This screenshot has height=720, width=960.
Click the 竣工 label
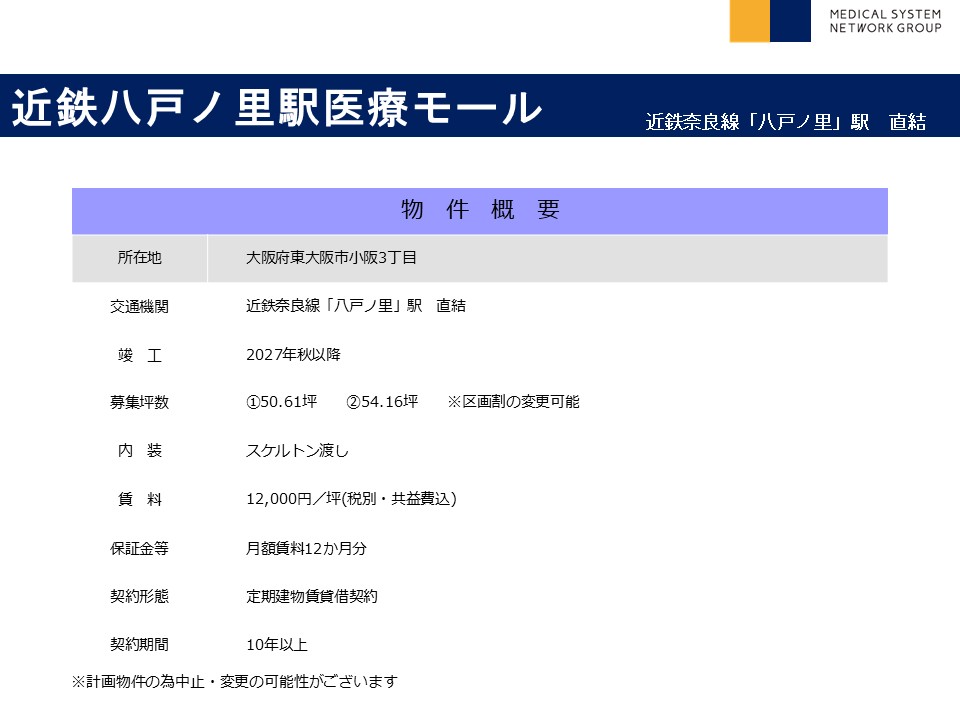point(140,355)
